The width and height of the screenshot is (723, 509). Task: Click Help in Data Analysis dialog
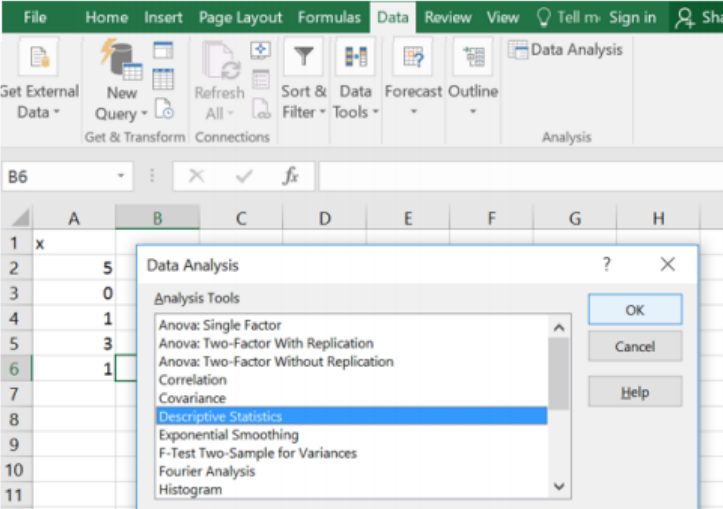click(x=635, y=392)
